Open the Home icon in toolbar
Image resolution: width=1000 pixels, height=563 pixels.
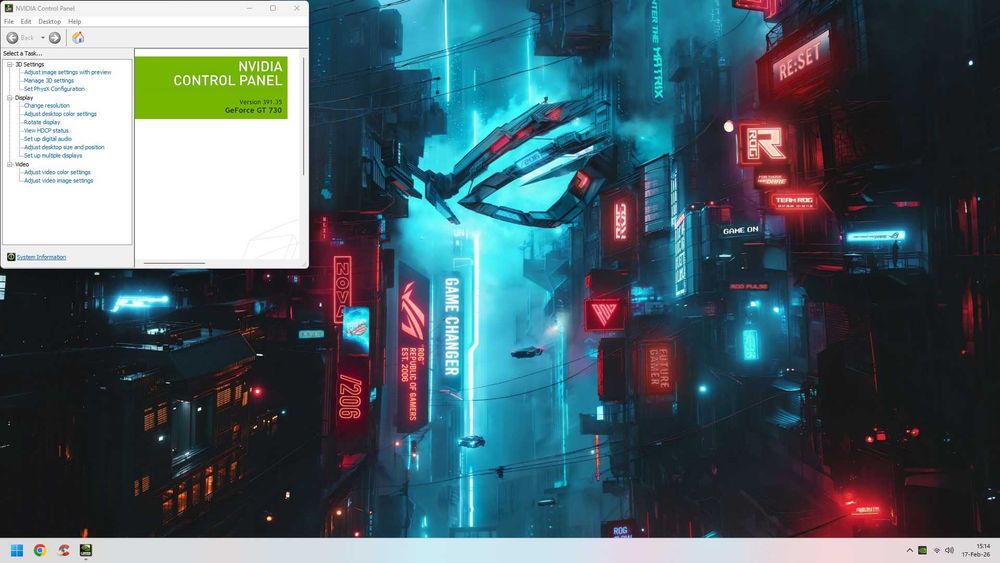pyautogui.click(x=78, y=38)
